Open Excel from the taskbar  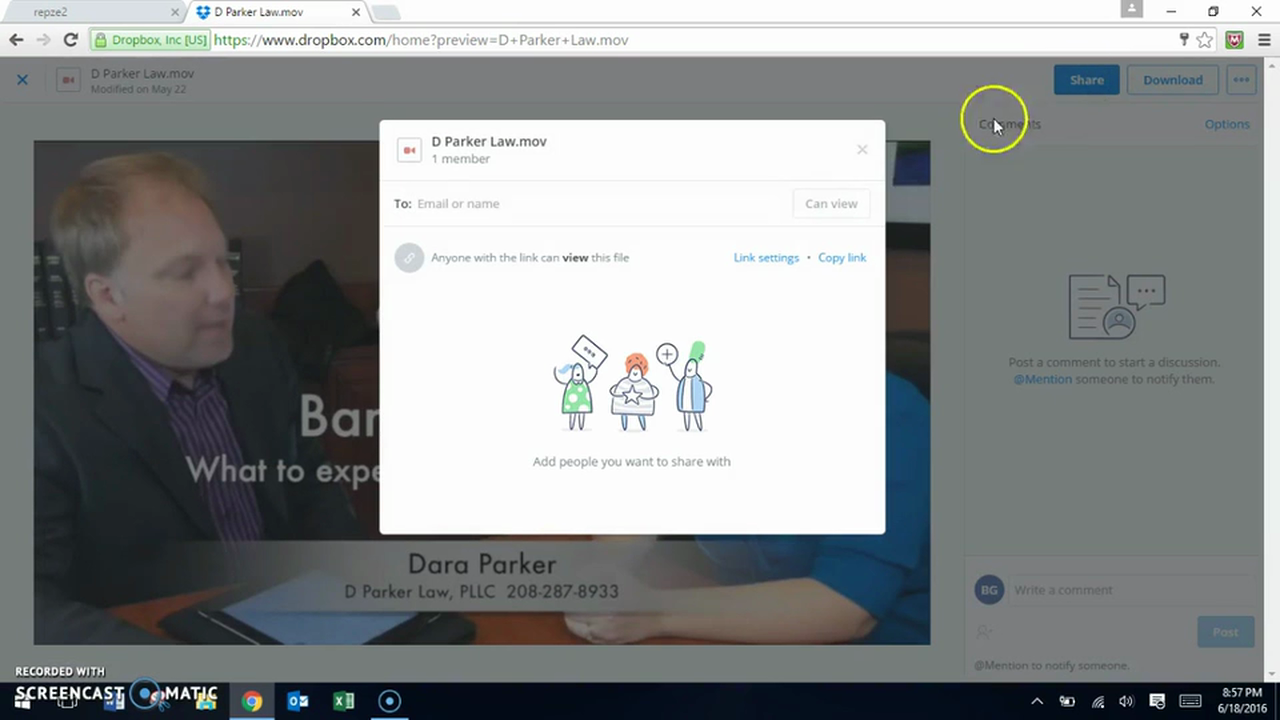[343, 701]
